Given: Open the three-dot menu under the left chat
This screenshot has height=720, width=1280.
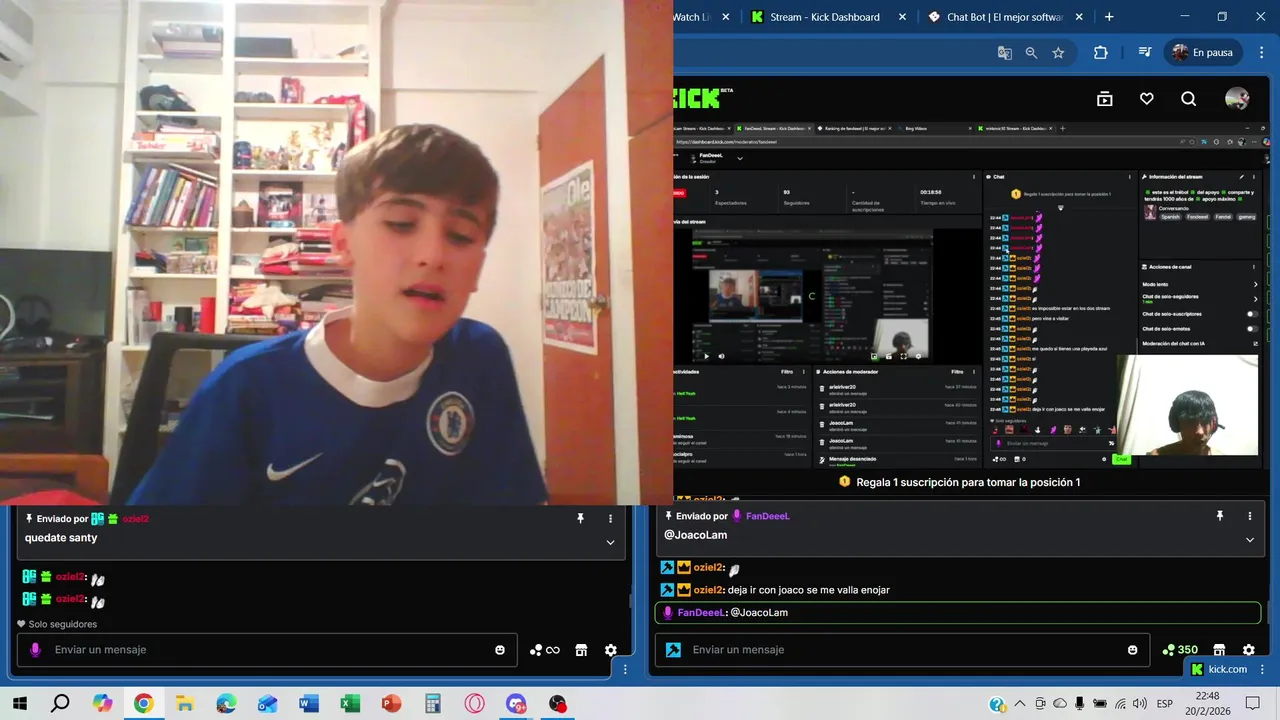Looking at the screenshot, I should click(x=626, y=669).
